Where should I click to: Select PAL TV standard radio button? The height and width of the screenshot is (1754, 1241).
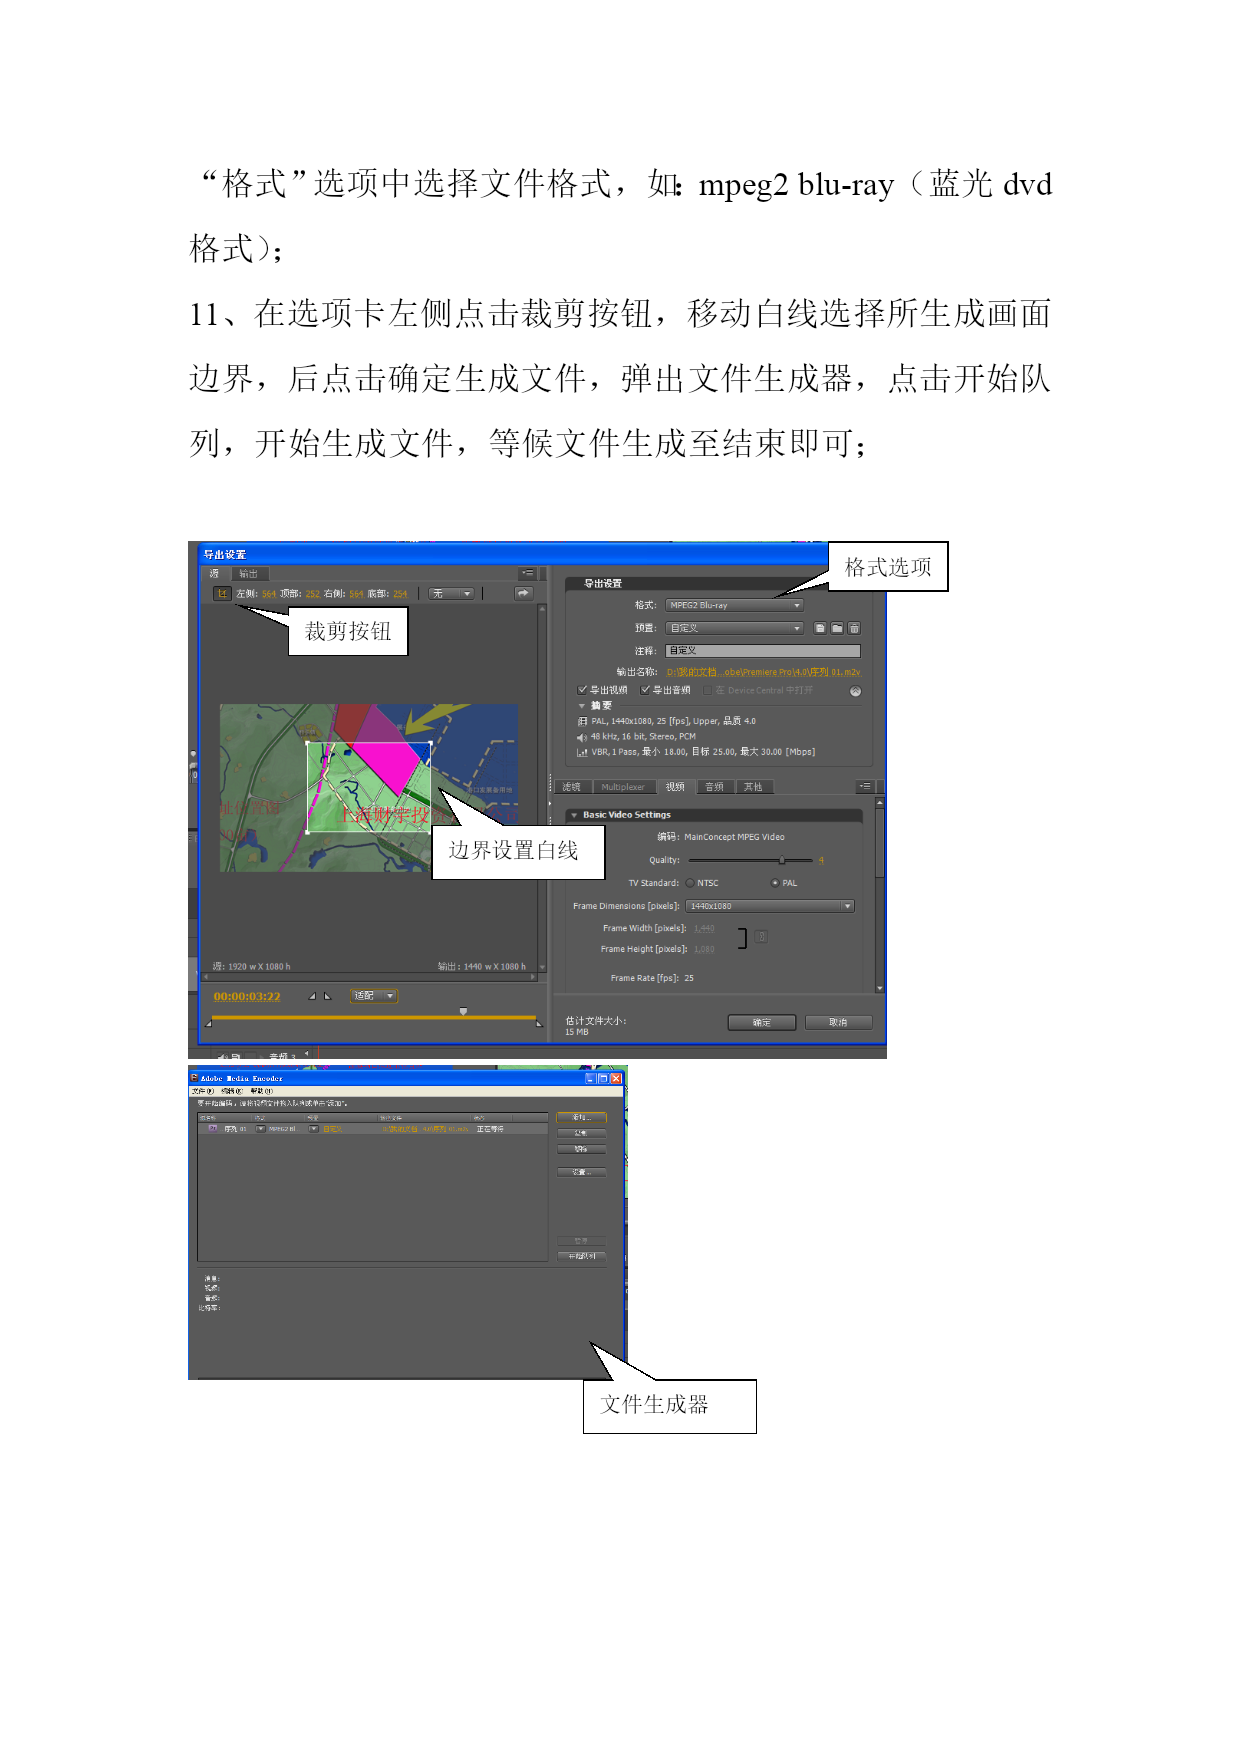775,883
